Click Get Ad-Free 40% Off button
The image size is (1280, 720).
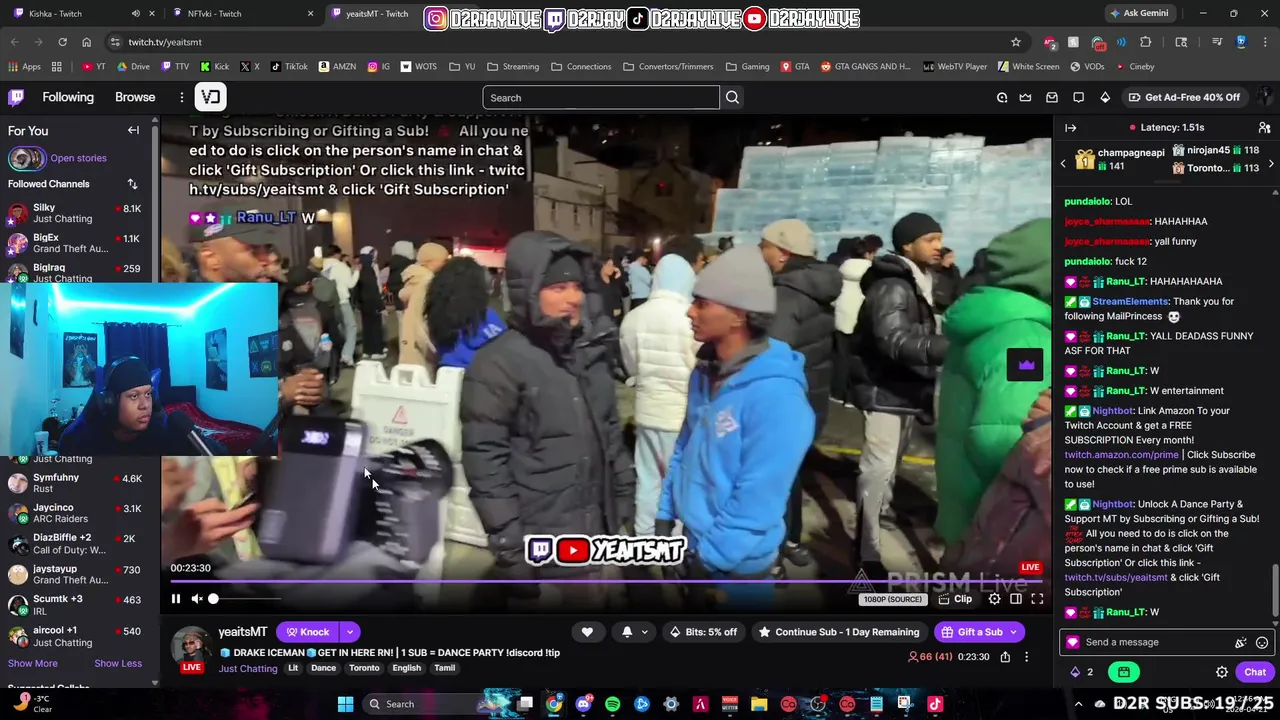coord(1184,97)
